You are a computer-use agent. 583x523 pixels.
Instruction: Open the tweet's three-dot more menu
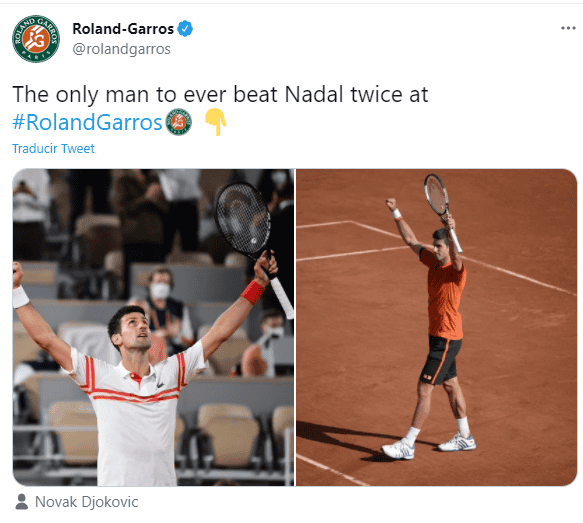(x=568, y=28)
